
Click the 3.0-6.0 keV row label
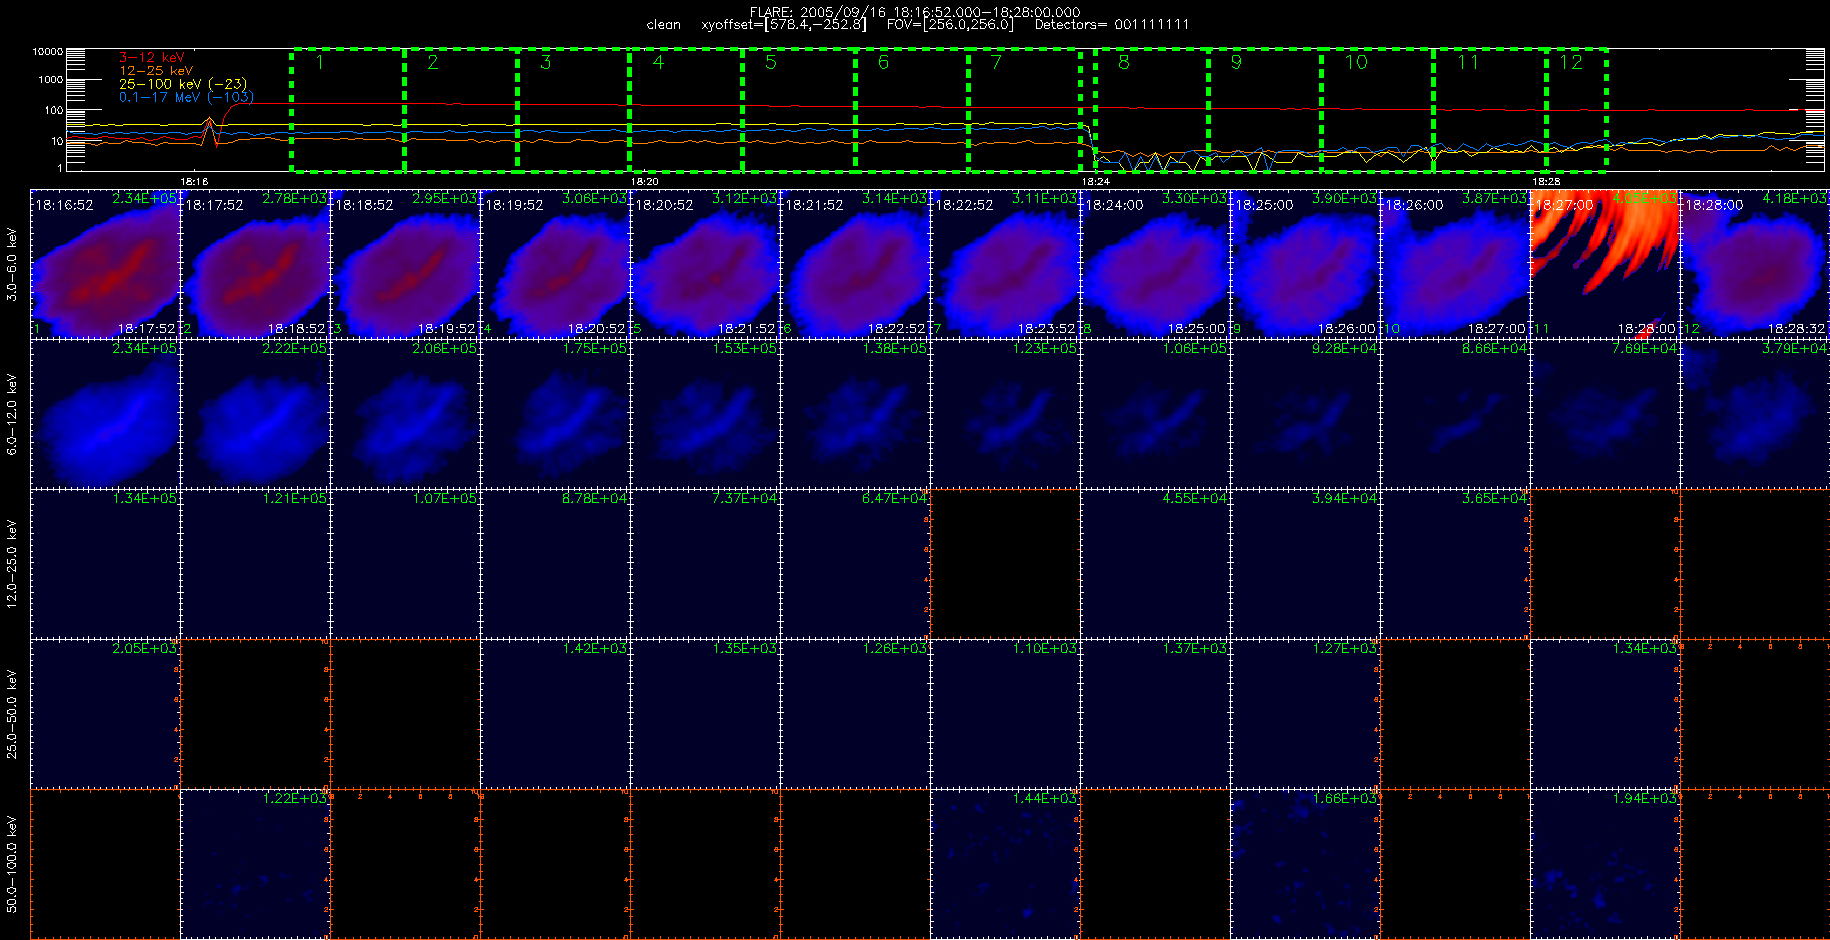[x=12, y=264]
